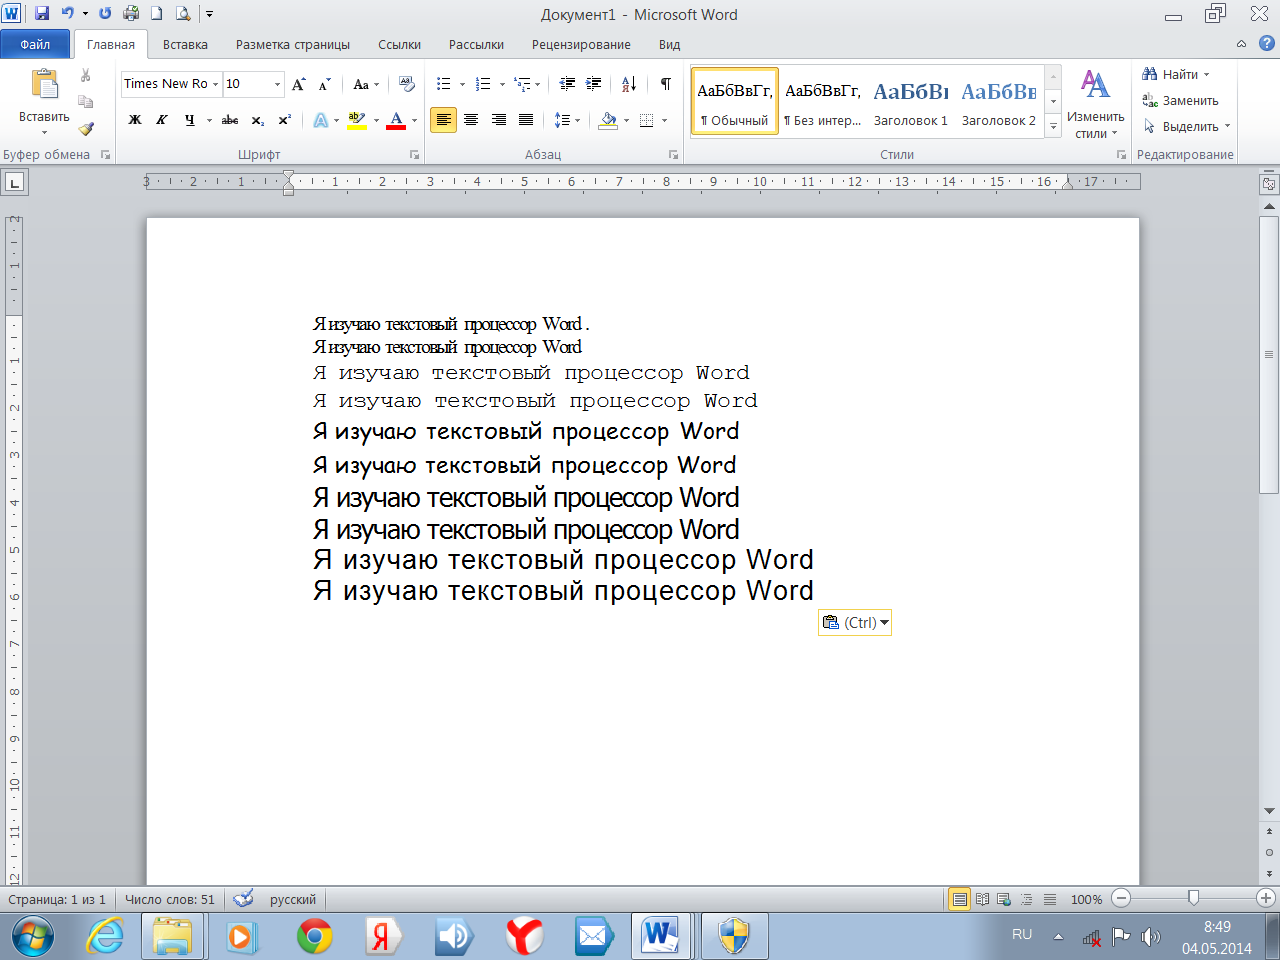Viewport: 1280px width, 960px height.
Task: Click the Increase Indent icon
Action: (593, 84)
